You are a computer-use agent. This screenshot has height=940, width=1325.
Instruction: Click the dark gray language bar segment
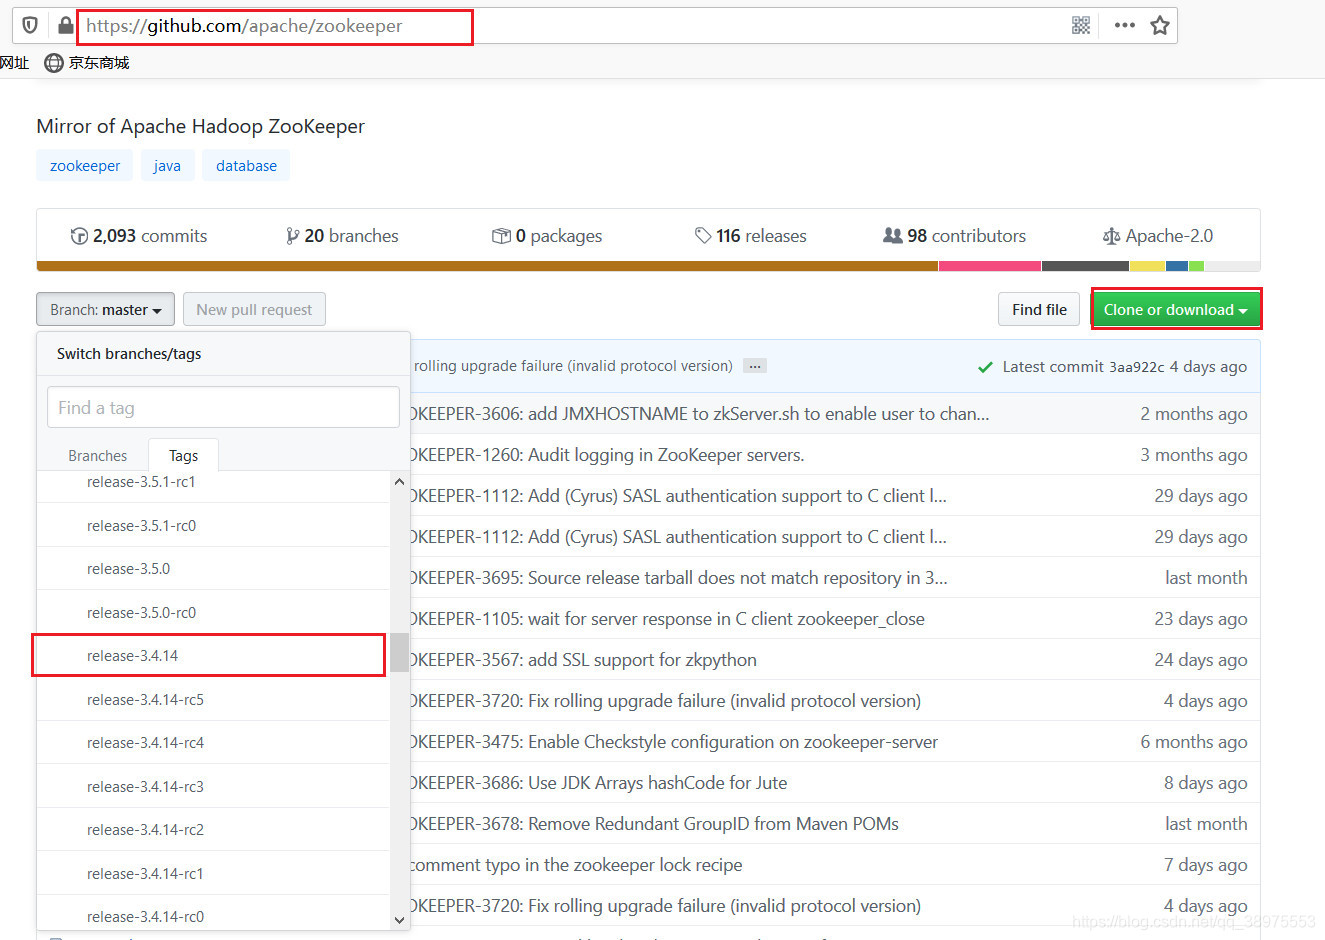coord(1085,266)
